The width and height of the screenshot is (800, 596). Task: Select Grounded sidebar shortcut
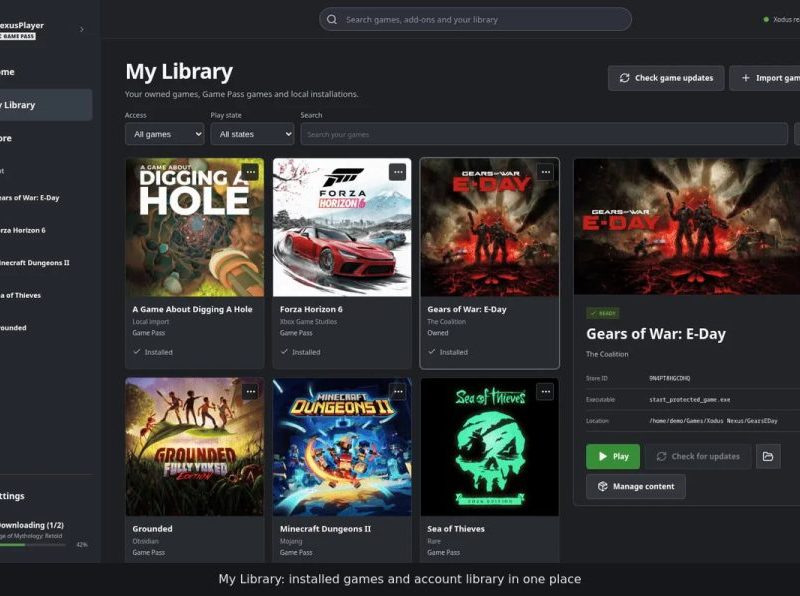pos(13,328)
